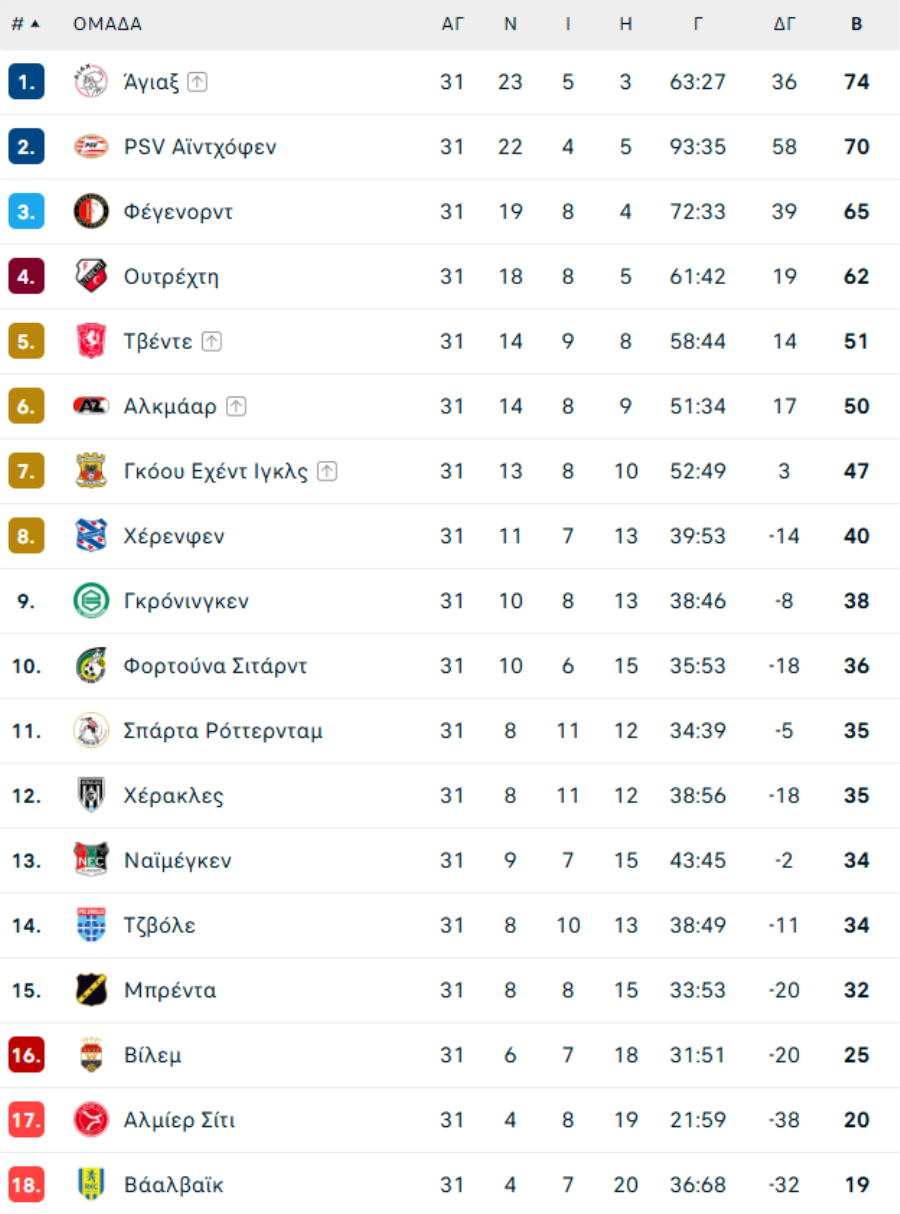The image size is (900, 1214).
Task: Click the Utrecht club shield logo
Action: point(91,276)
